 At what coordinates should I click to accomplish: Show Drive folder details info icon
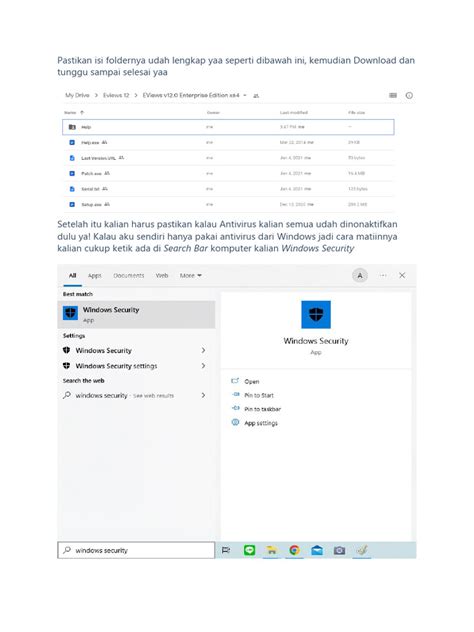[409, 96]
